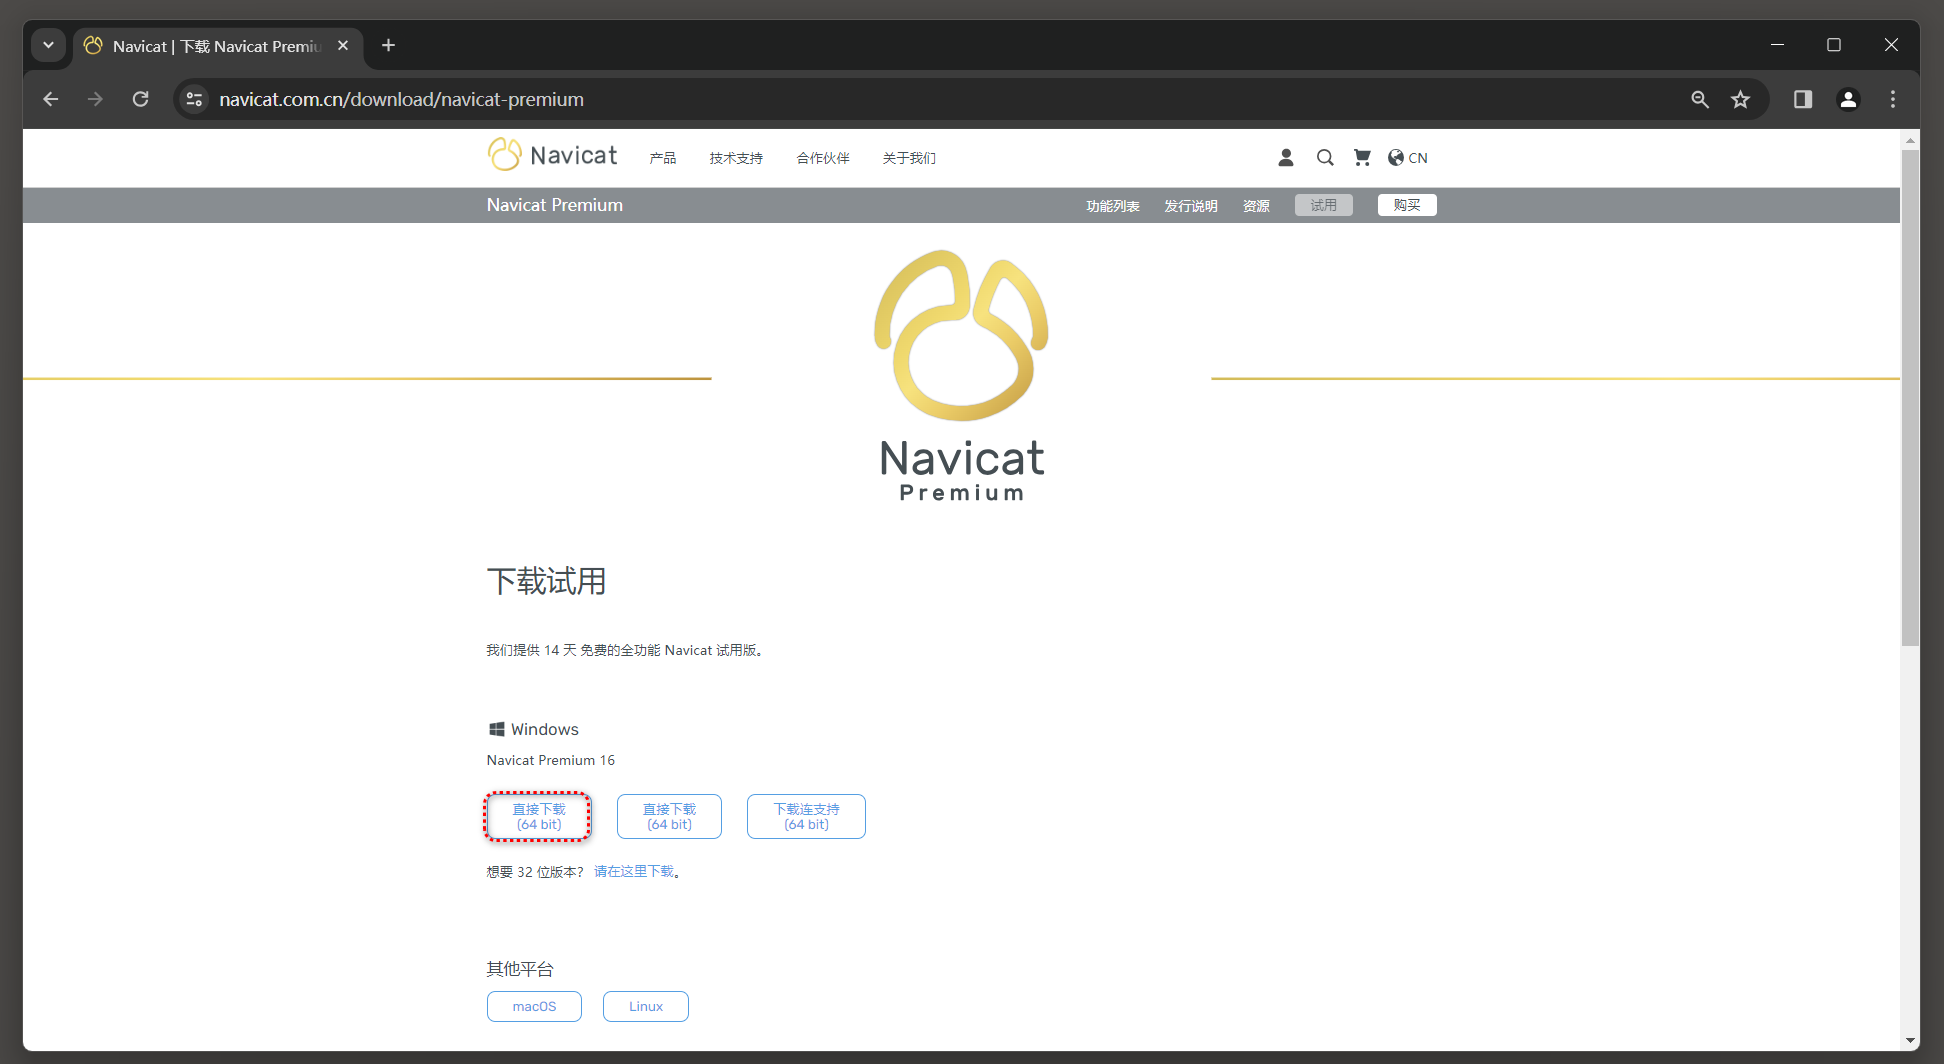Screen dimensions: 1944x1064
Task: Click the Windows logo icon beside Windows heading
Action: (496, 729)
